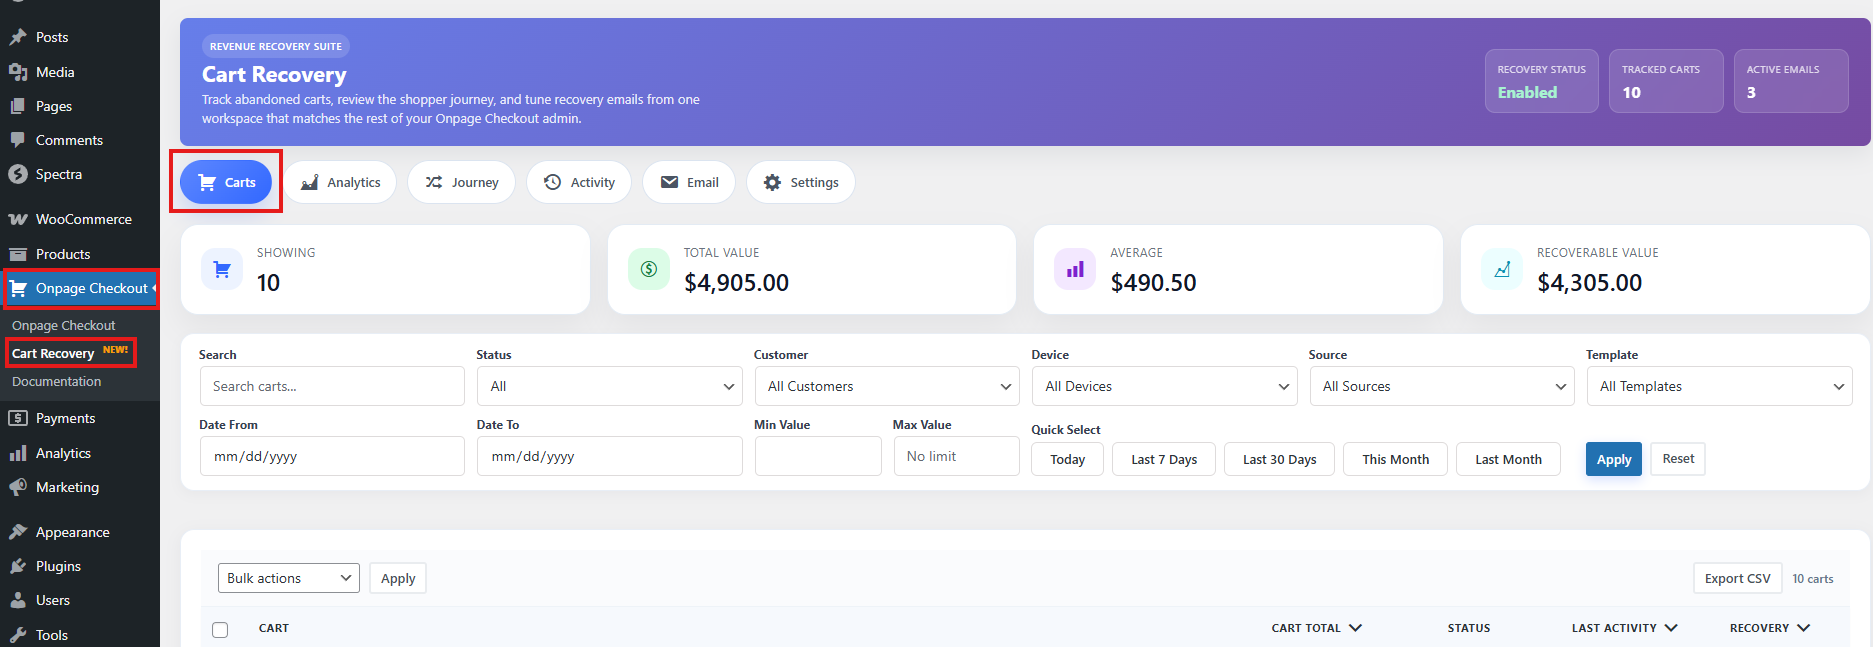Click the Recovery Status Enabled card
This screenshot has height=647, width=1873.
(1541, 81)
